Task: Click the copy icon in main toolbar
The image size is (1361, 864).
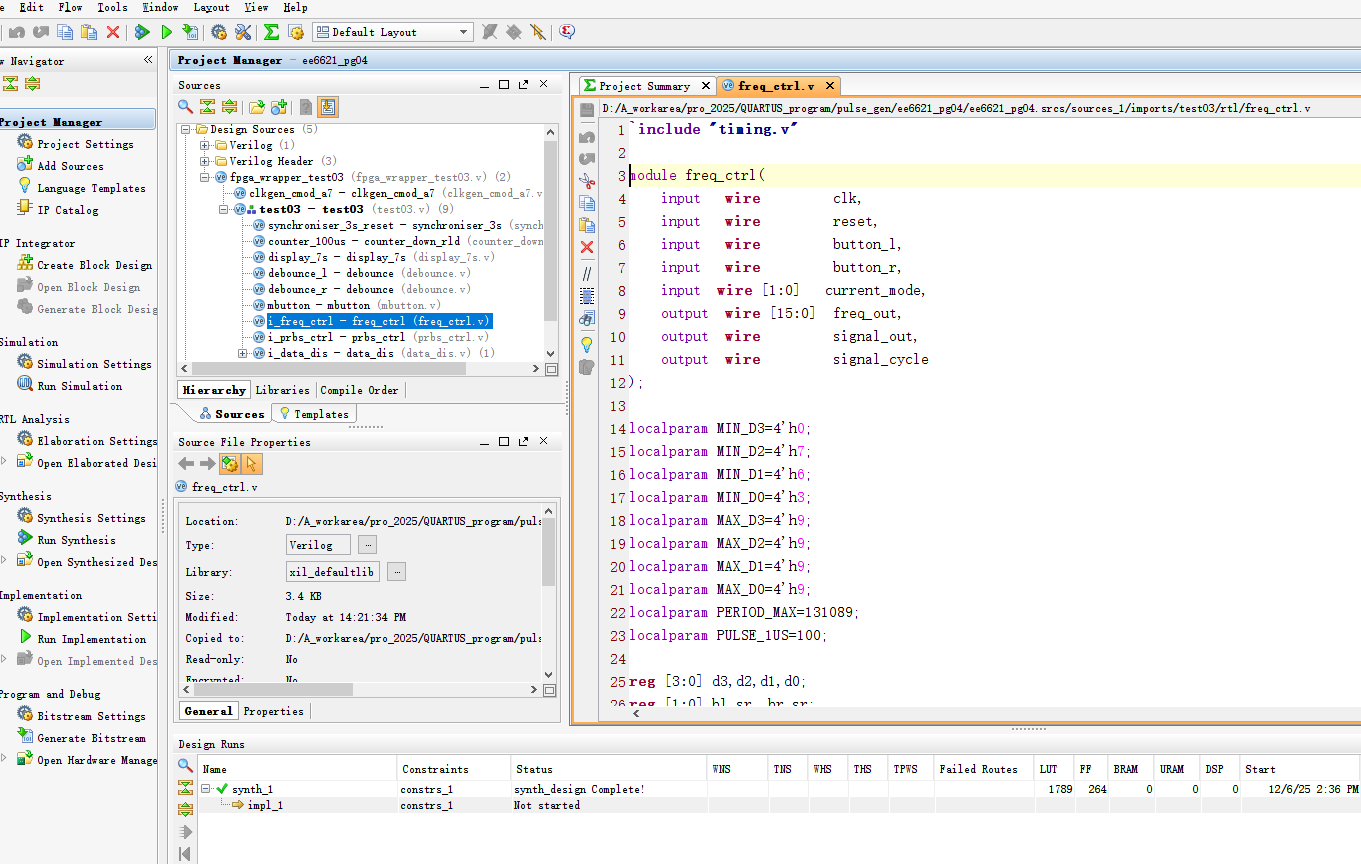Action: (65, 32)
